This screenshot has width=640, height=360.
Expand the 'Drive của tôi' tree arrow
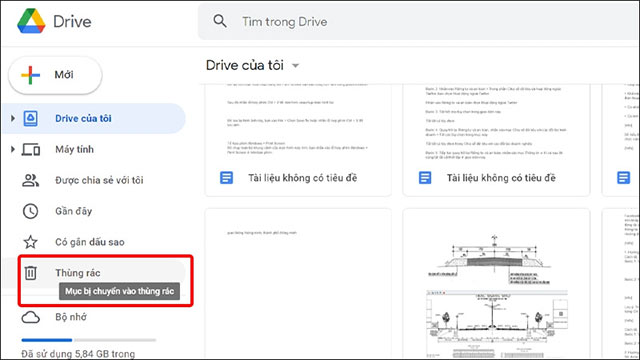pyautogui.click(x=13, y=118)
